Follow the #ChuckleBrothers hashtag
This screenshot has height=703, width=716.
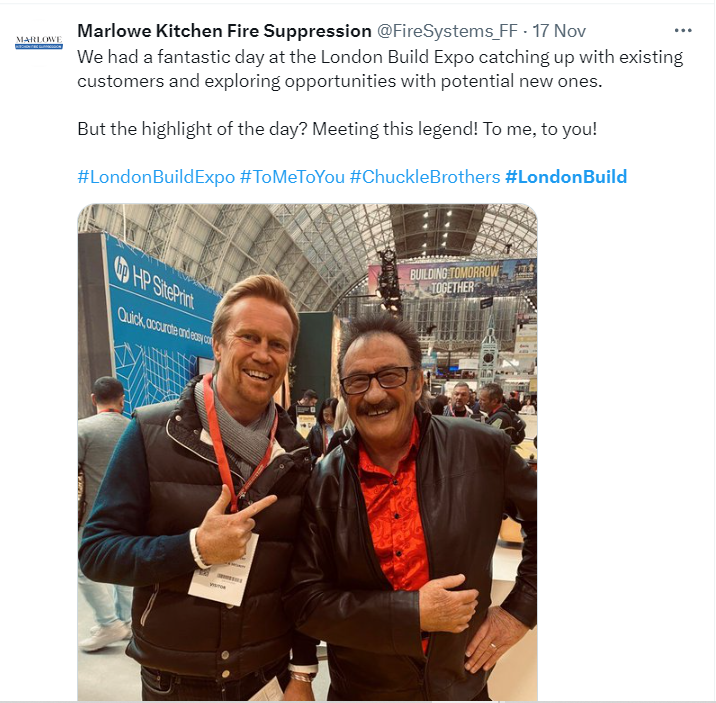(x=425, y=177)
